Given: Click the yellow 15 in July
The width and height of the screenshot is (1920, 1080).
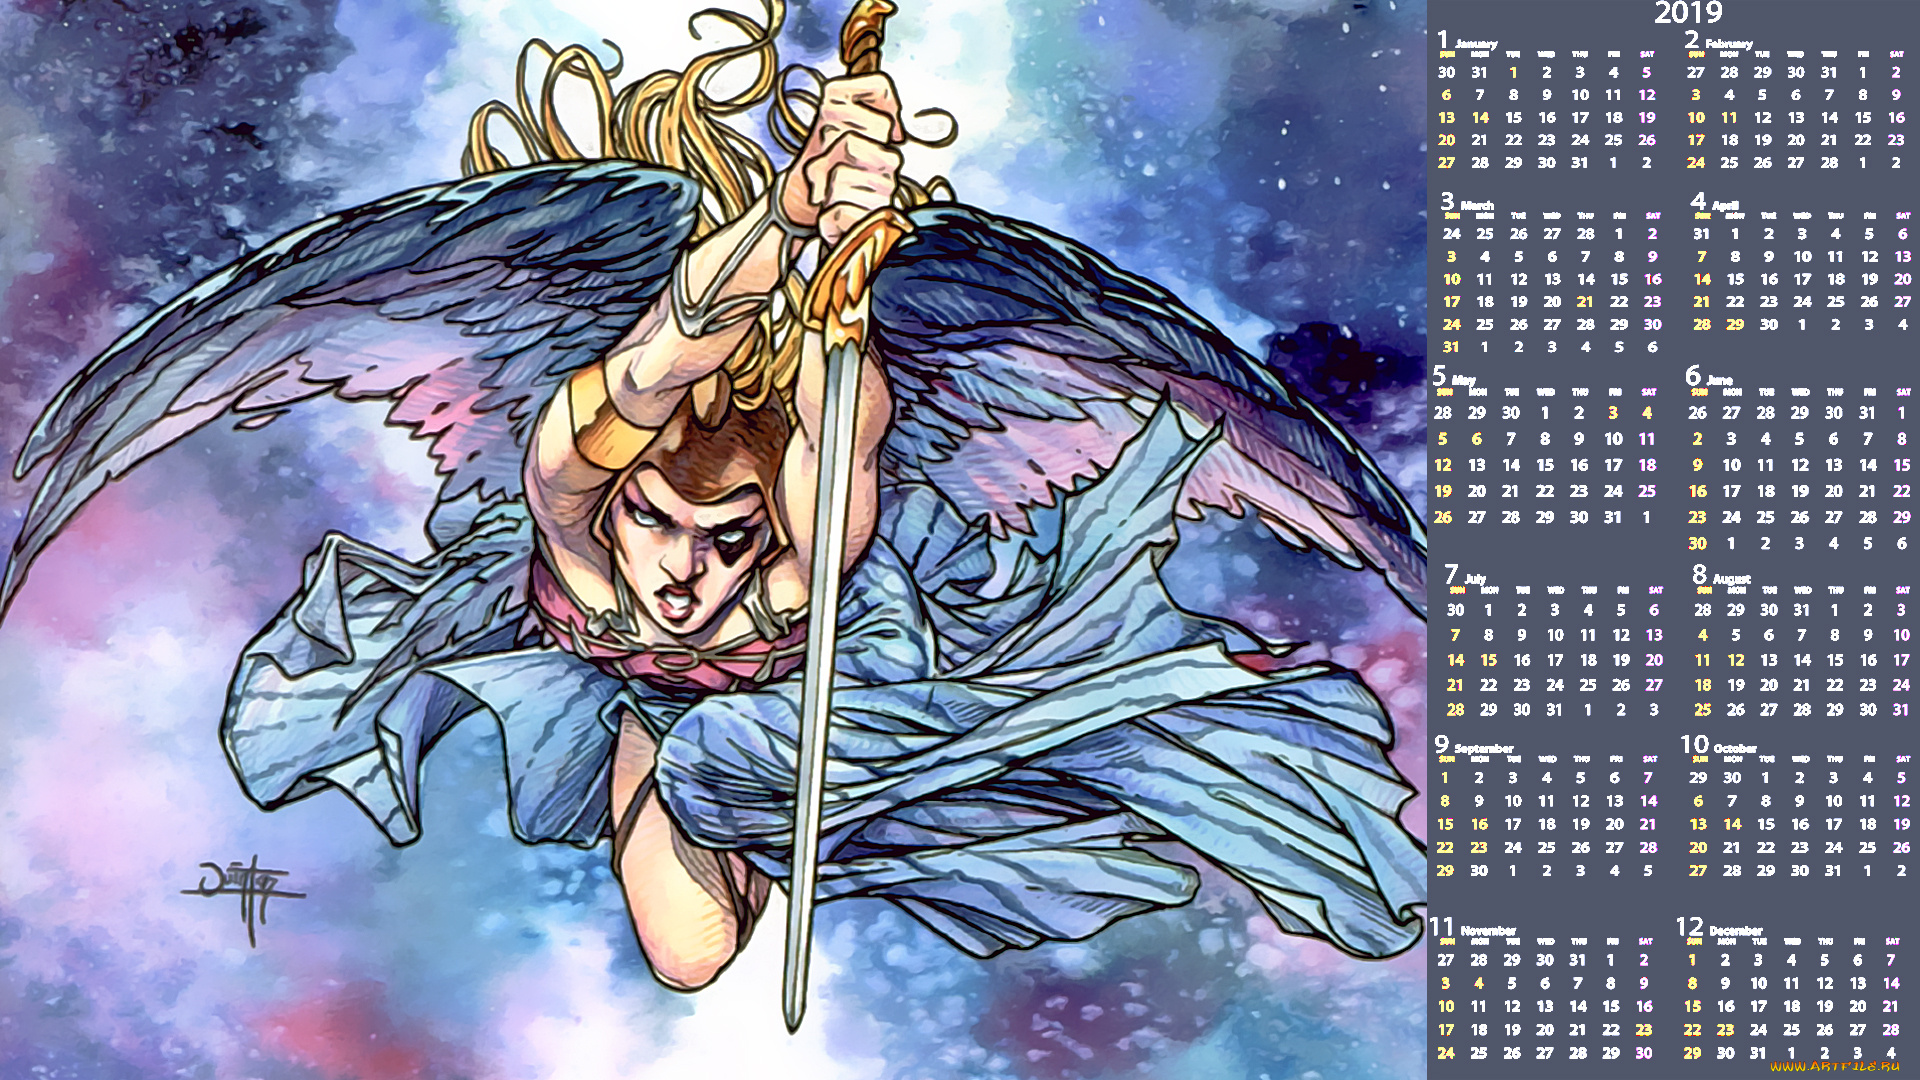Looking at the screenshot, I should coord(1488,660).
